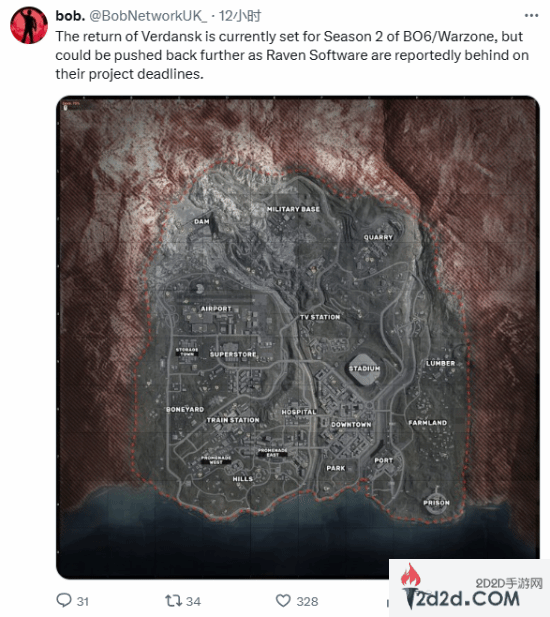This screenshot has height=617, width=550.
Task: Open the Verdansk map image
Action: [x=297, y=337]
